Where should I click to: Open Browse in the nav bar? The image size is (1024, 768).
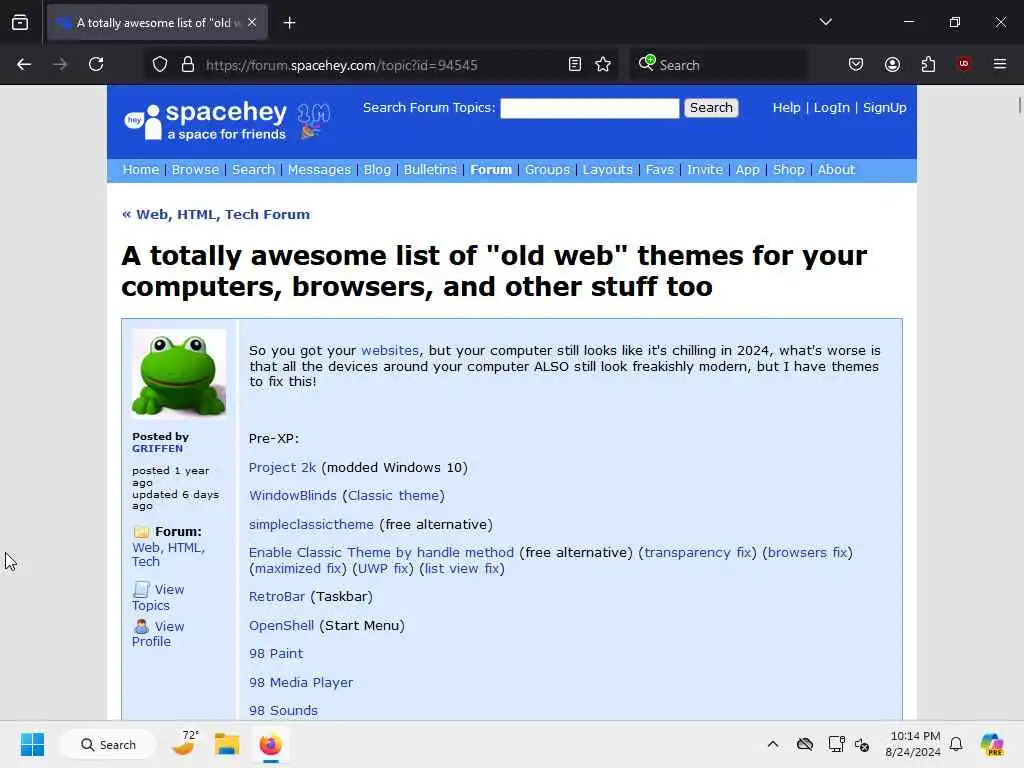[x=195, y=170]
